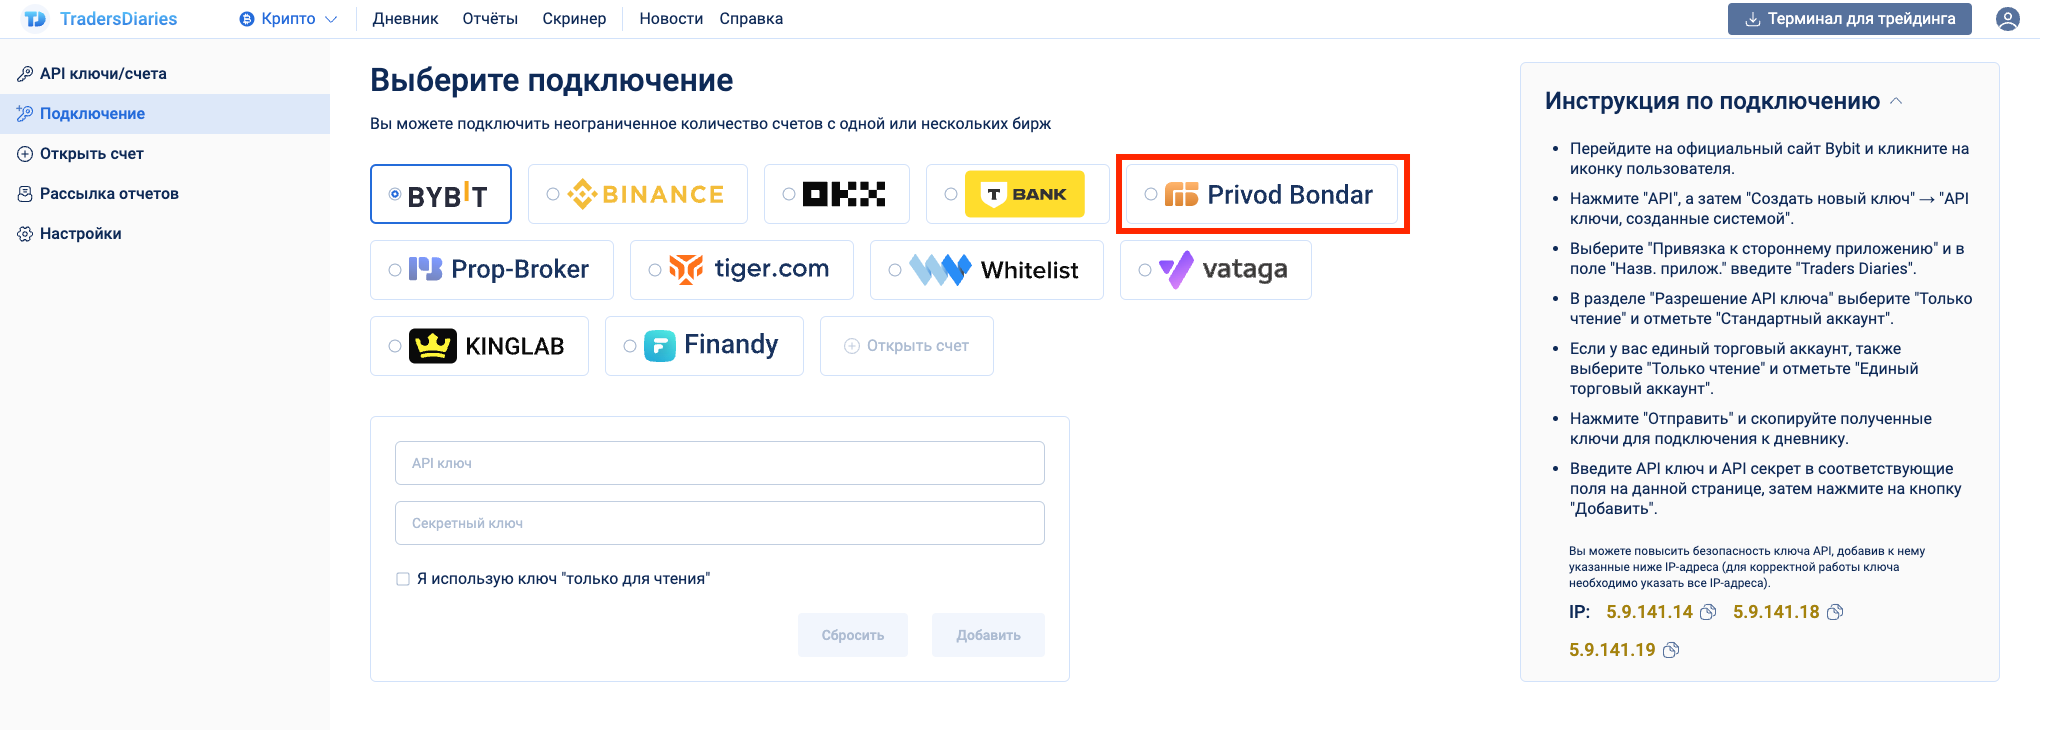
Task: Open the user profile avatar icon
Action: (2007, 19)
